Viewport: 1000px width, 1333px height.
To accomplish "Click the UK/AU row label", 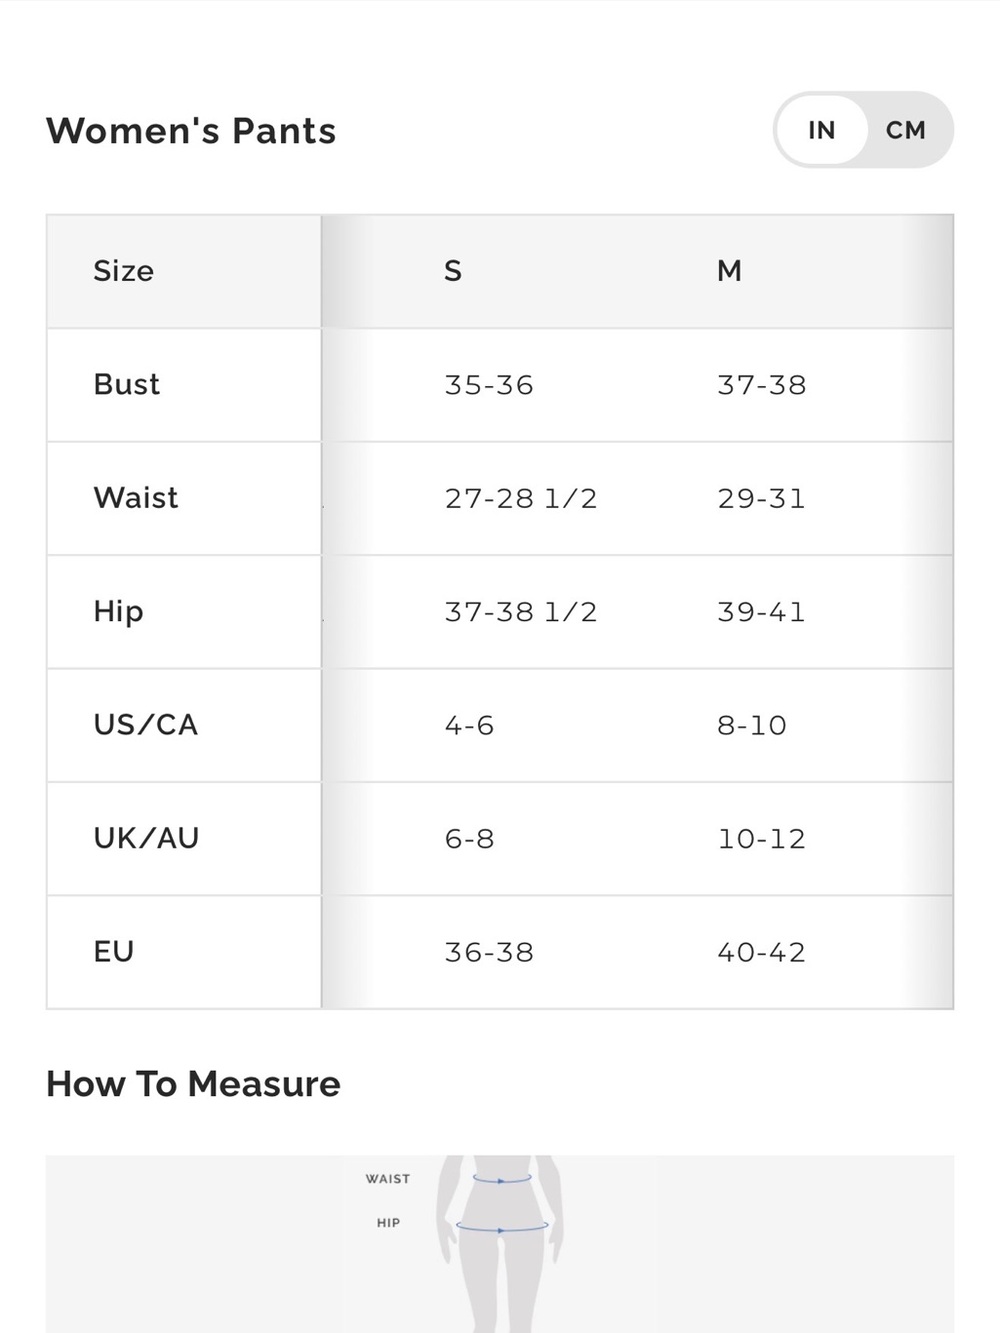I will (x=146, y=838).
